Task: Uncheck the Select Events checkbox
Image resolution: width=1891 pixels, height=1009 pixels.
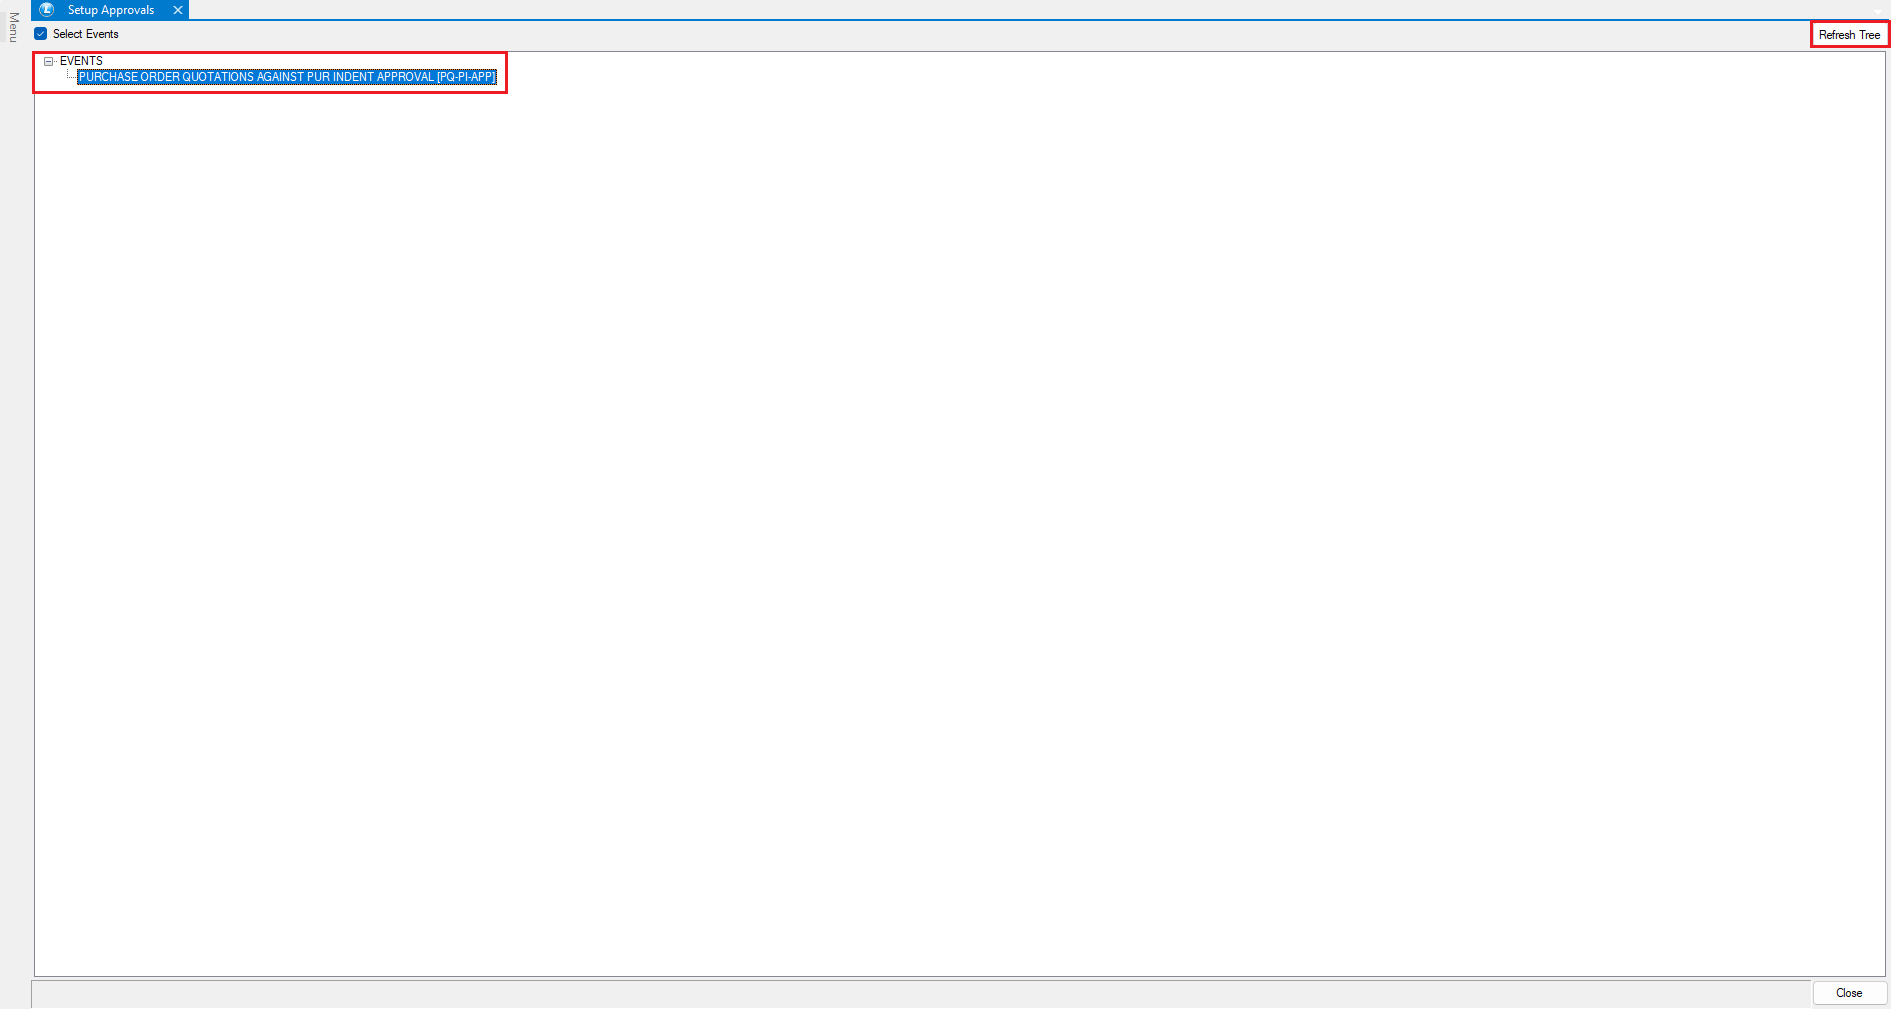Action: tap(41, 34)
